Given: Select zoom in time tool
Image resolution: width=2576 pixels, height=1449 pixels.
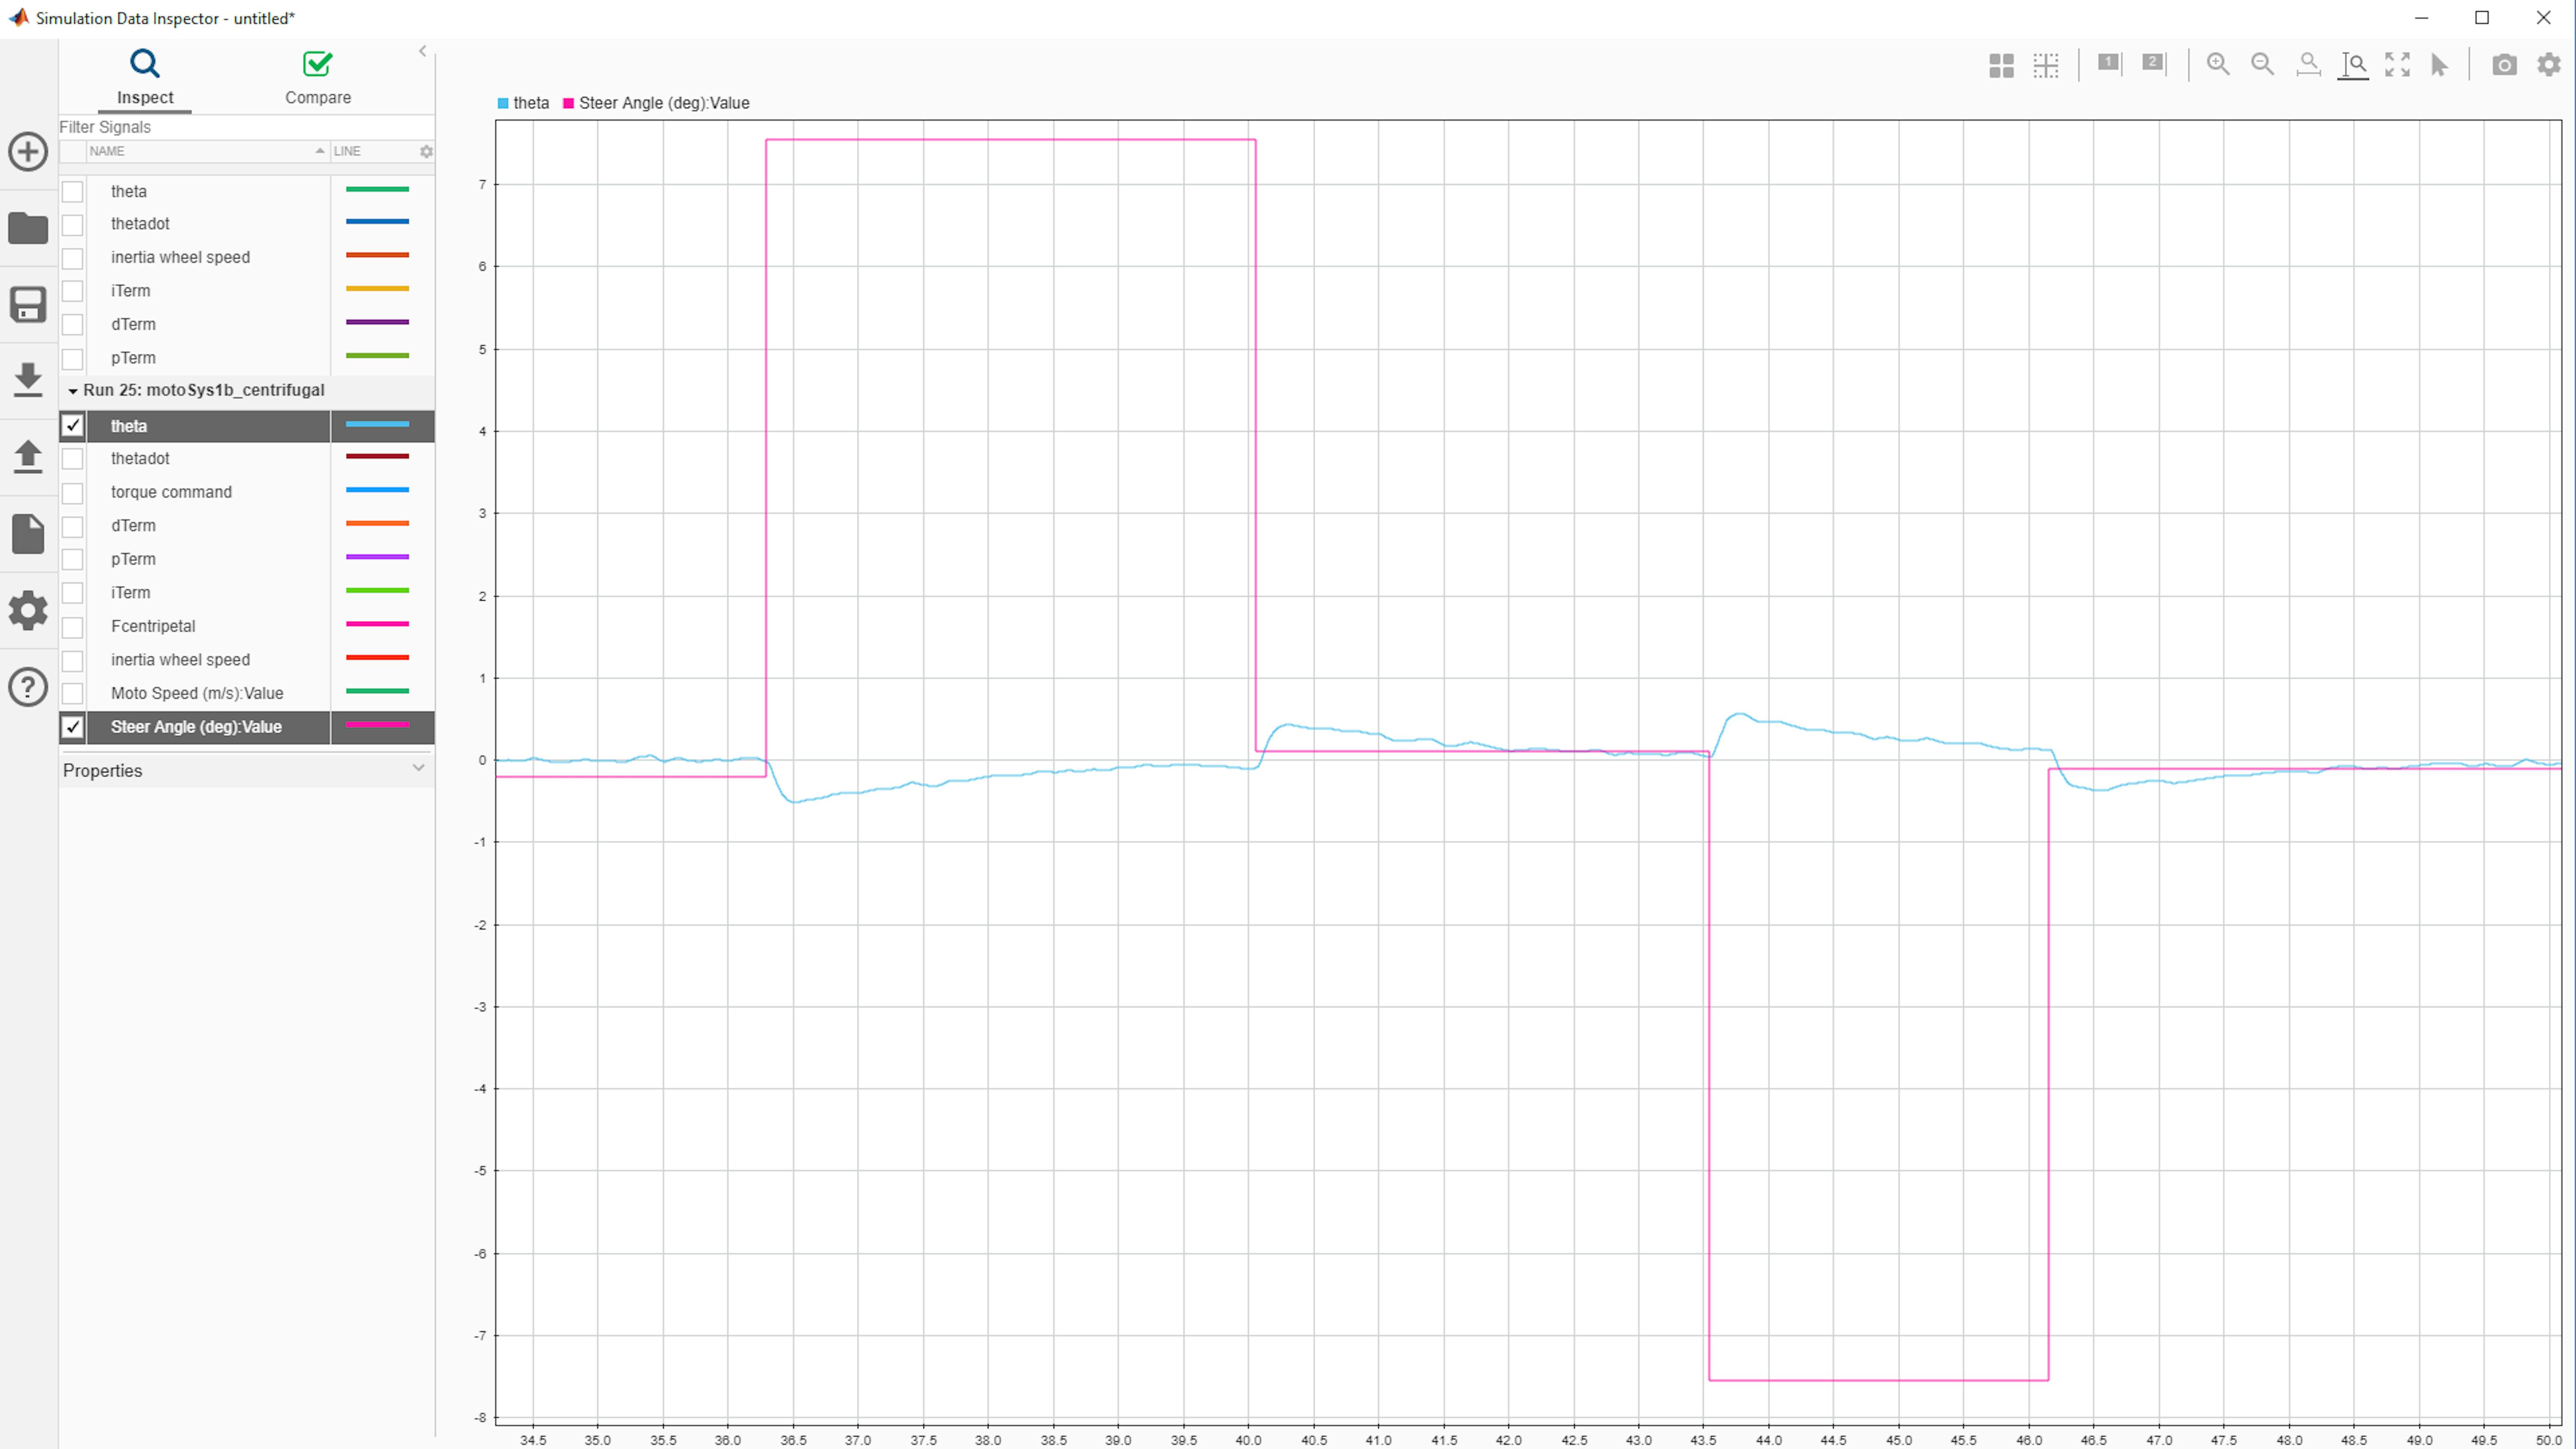Looking at the screenshot, I should point(2309,65).
